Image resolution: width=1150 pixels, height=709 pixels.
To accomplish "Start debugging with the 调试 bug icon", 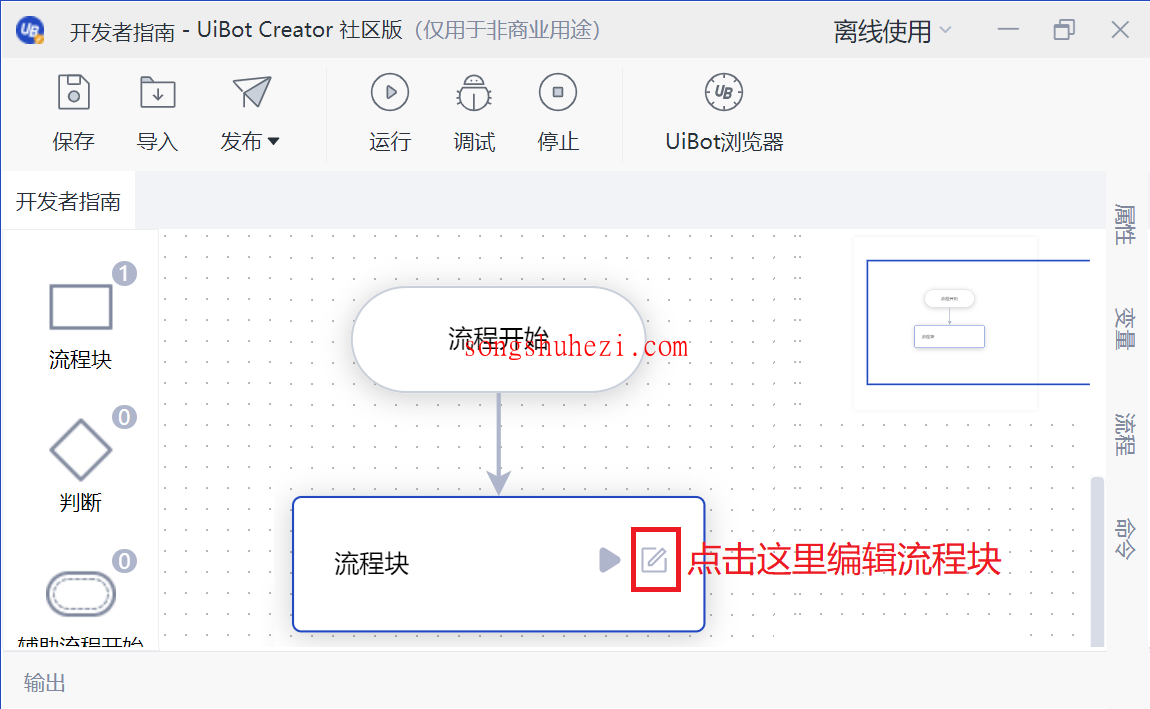I will coord(474,92).
